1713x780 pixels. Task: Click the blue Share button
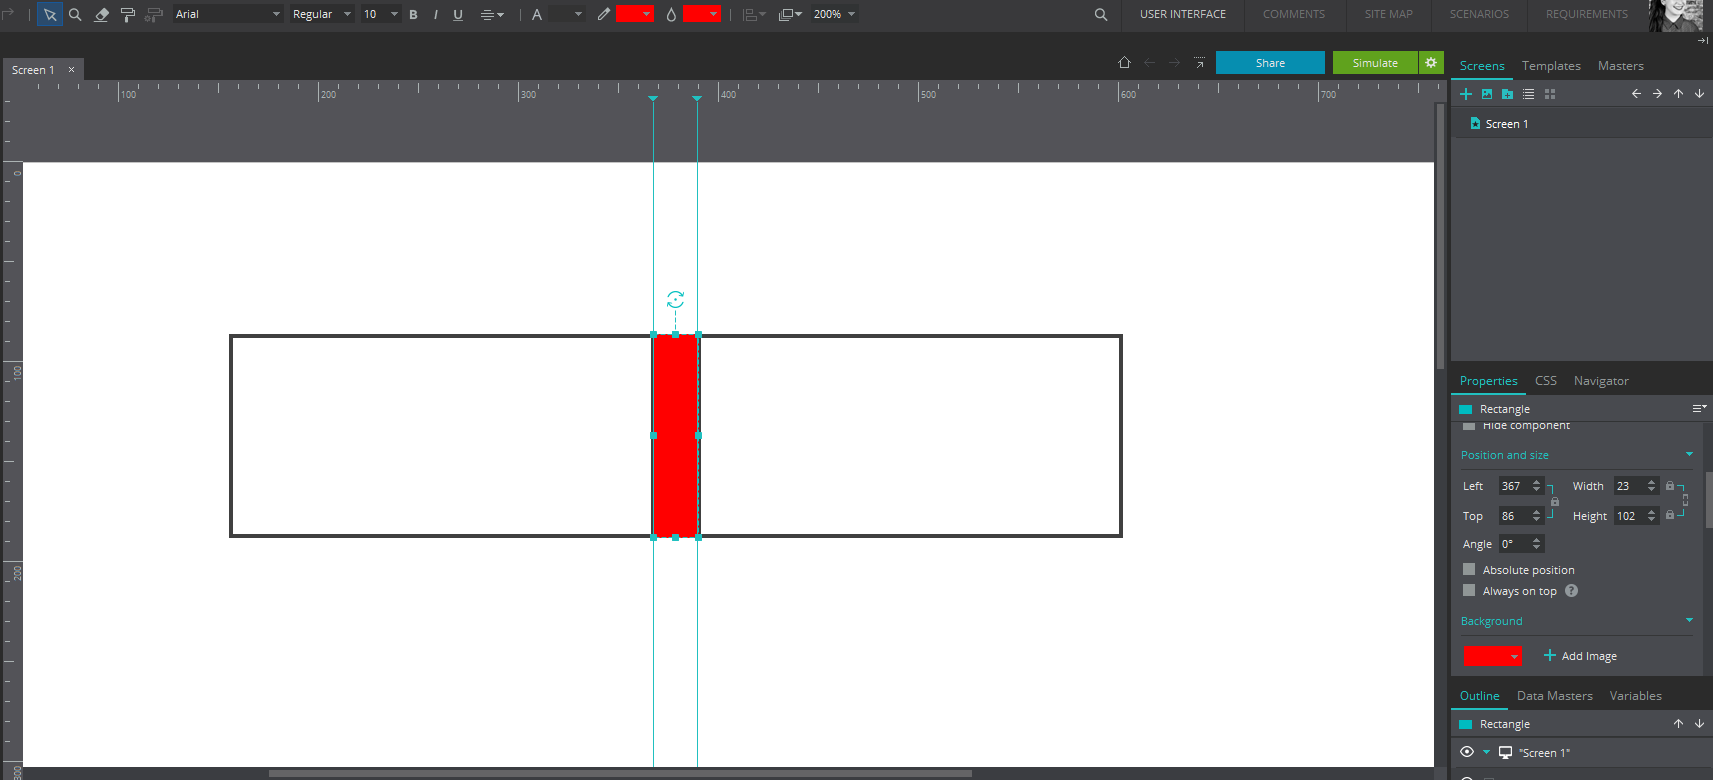tap(1270, 63)
